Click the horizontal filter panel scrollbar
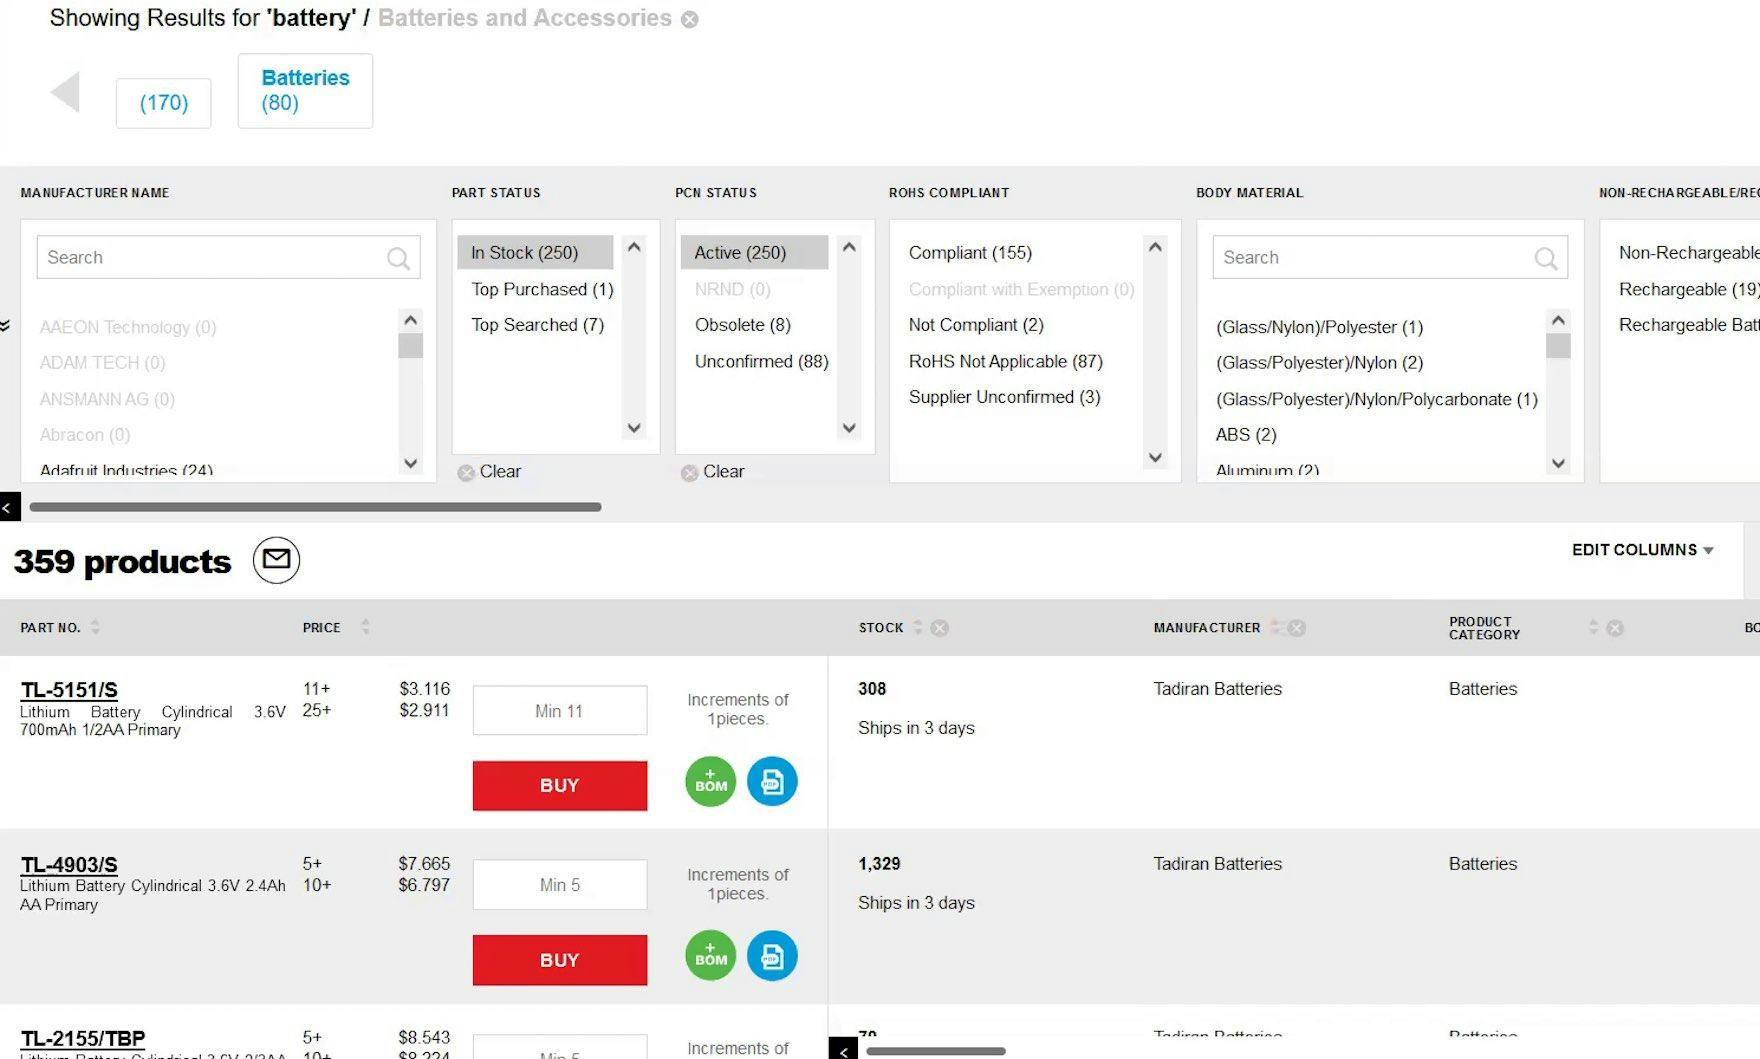Image resolution: width=1760 pixels, height=1059 pixels. 315,507
